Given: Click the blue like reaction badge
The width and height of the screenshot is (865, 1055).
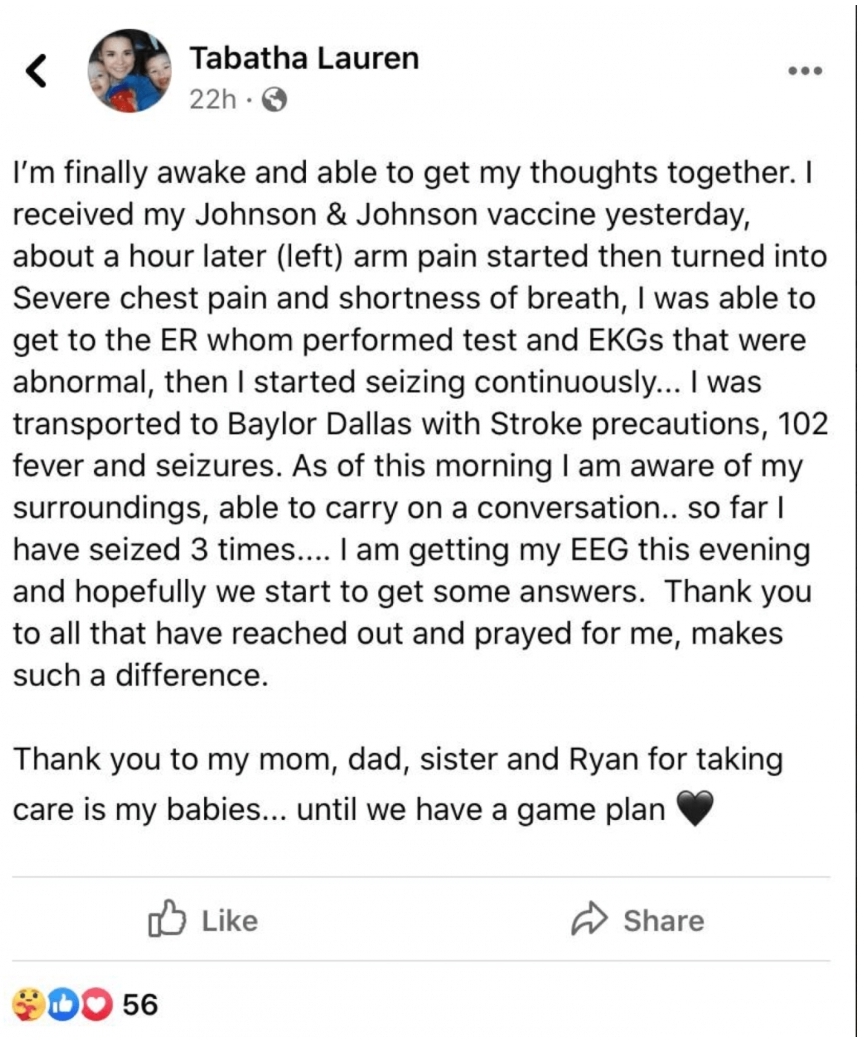Looking at the screenshot, I should pos(64,1003).
